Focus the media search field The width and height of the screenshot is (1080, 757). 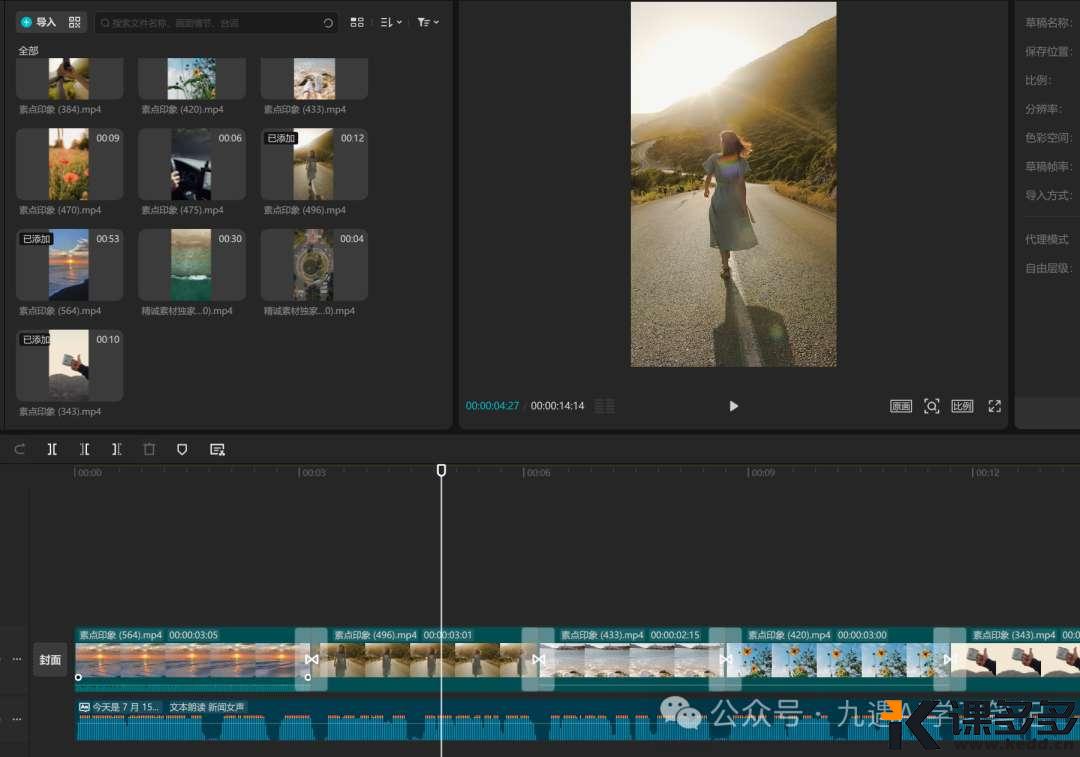tap(216, 23)
